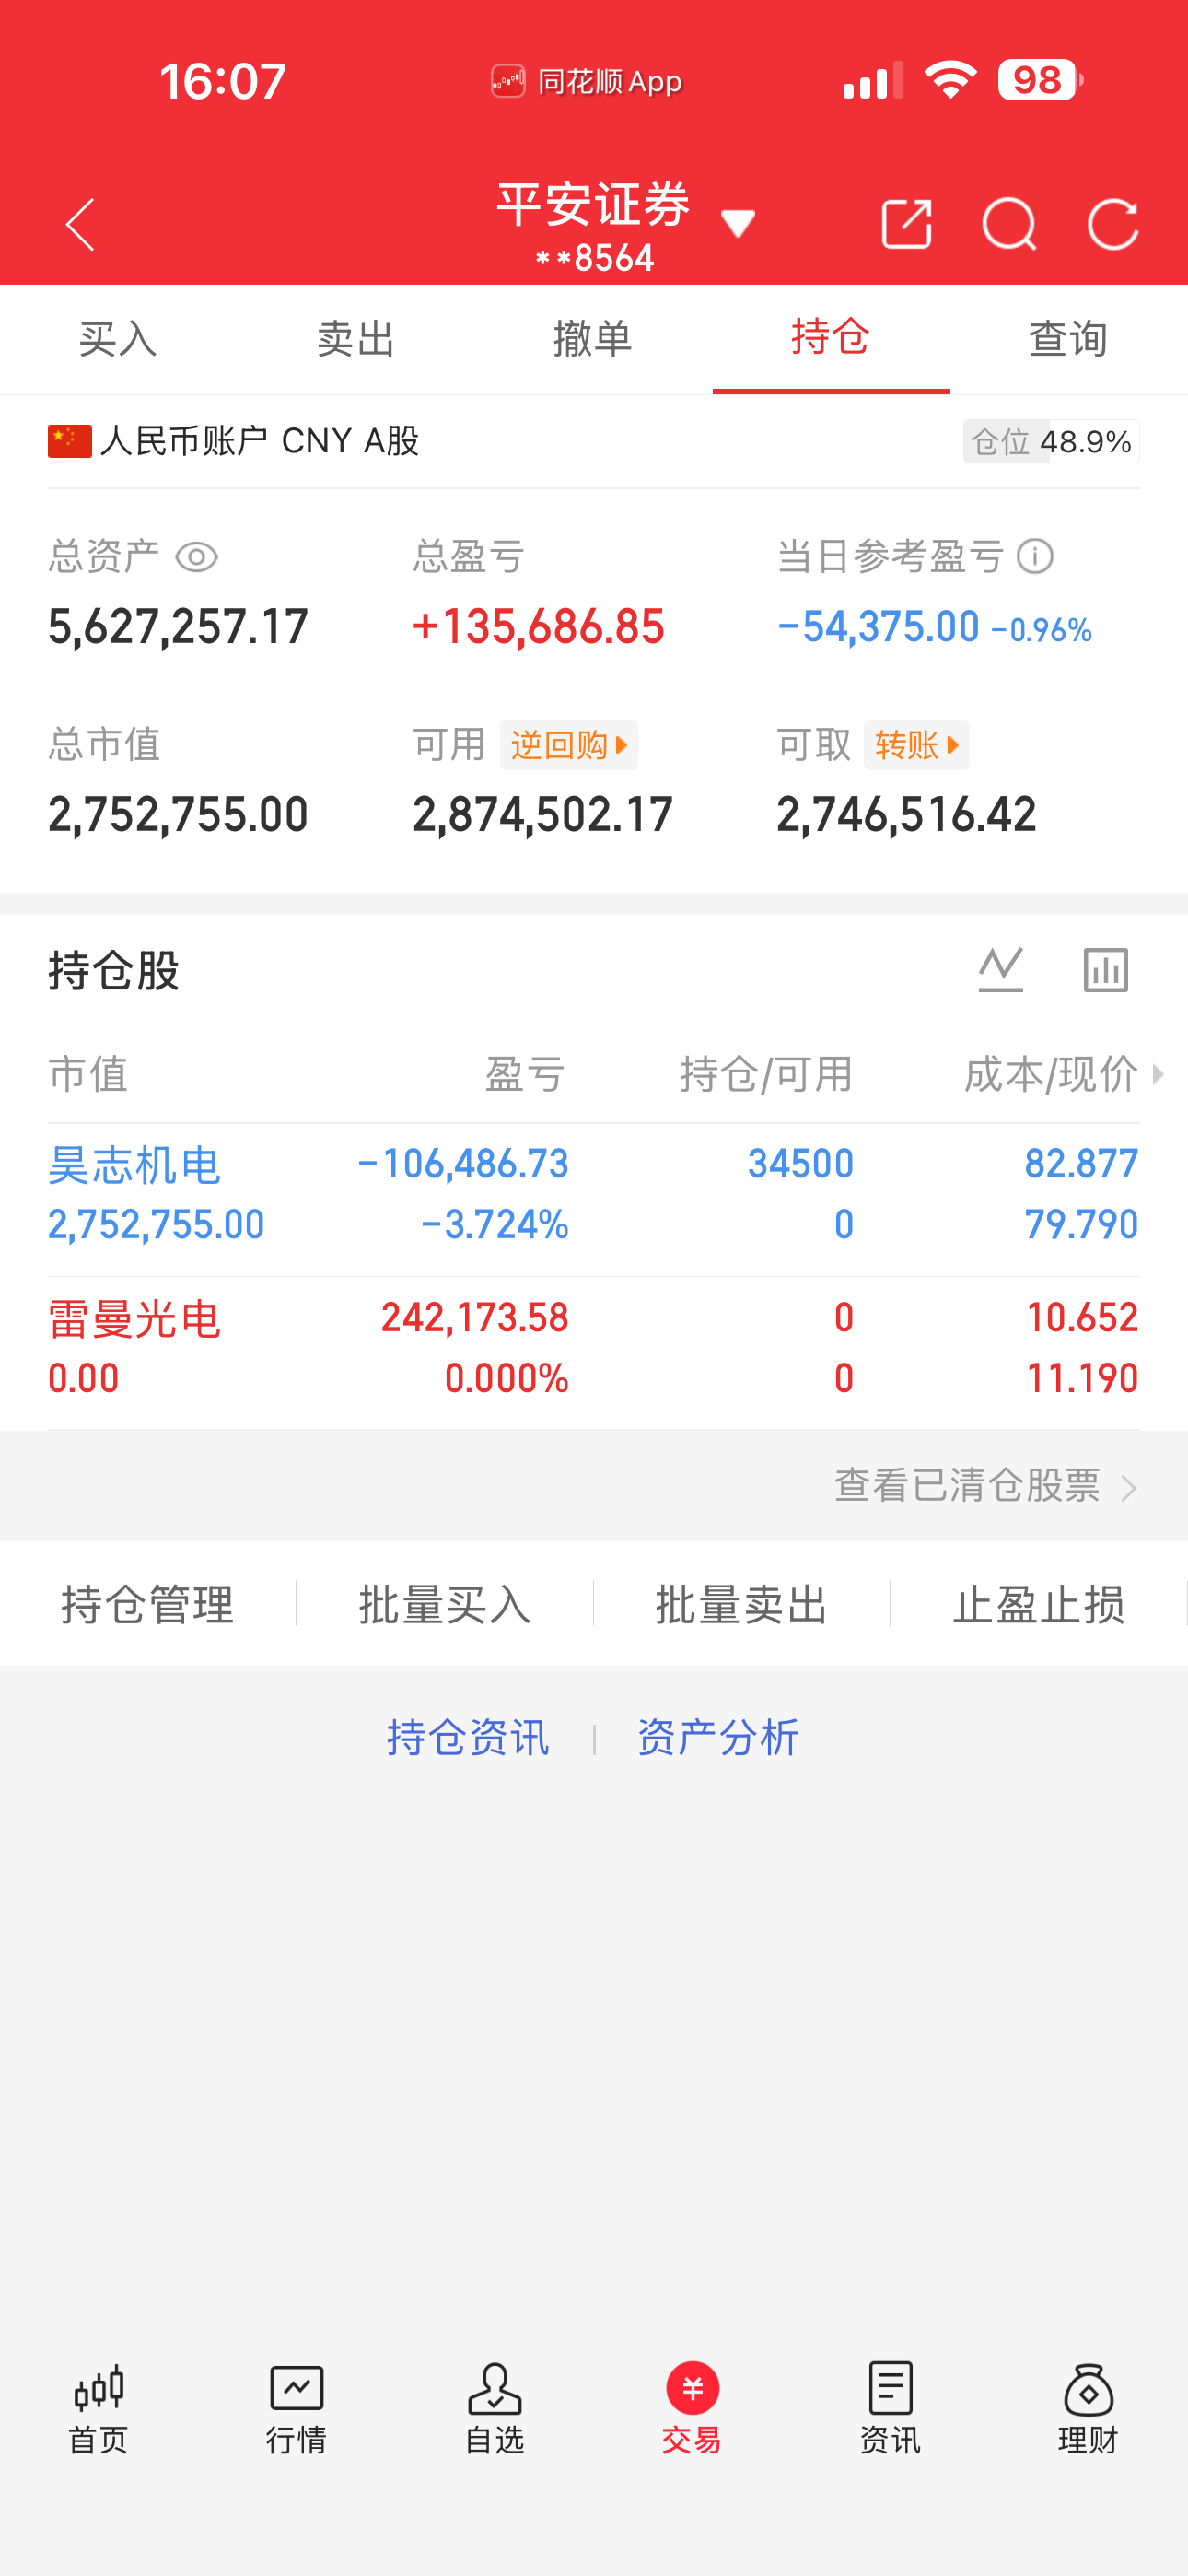1188x2576 pixels.
Task: Tap 人民币账户 CNY A股 account label
Action: point(234,441)
